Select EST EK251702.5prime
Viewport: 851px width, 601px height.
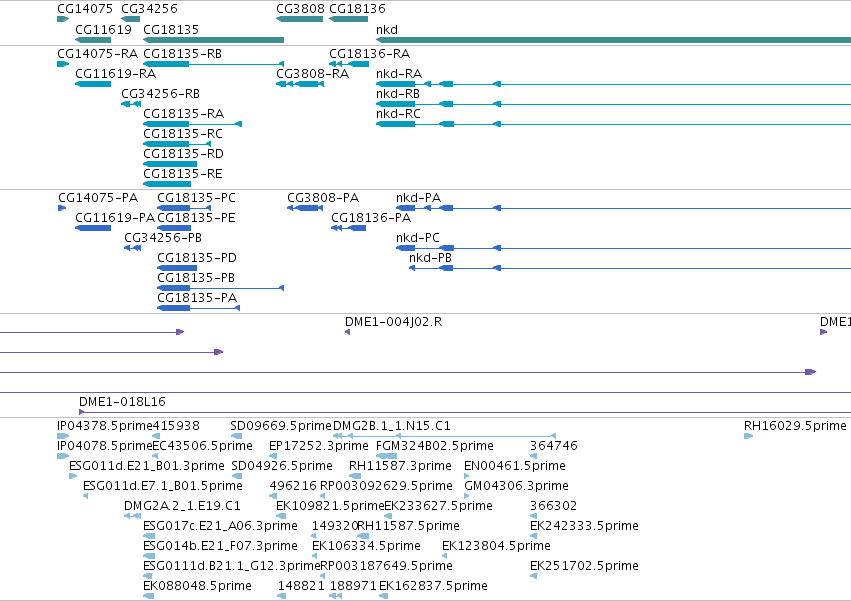click(534, 576)
